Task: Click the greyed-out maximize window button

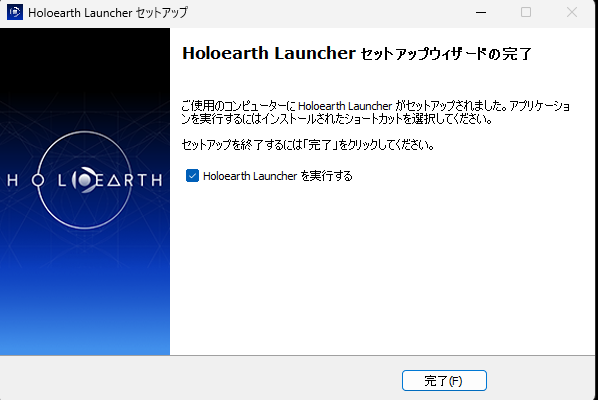Action: (526, 12)
